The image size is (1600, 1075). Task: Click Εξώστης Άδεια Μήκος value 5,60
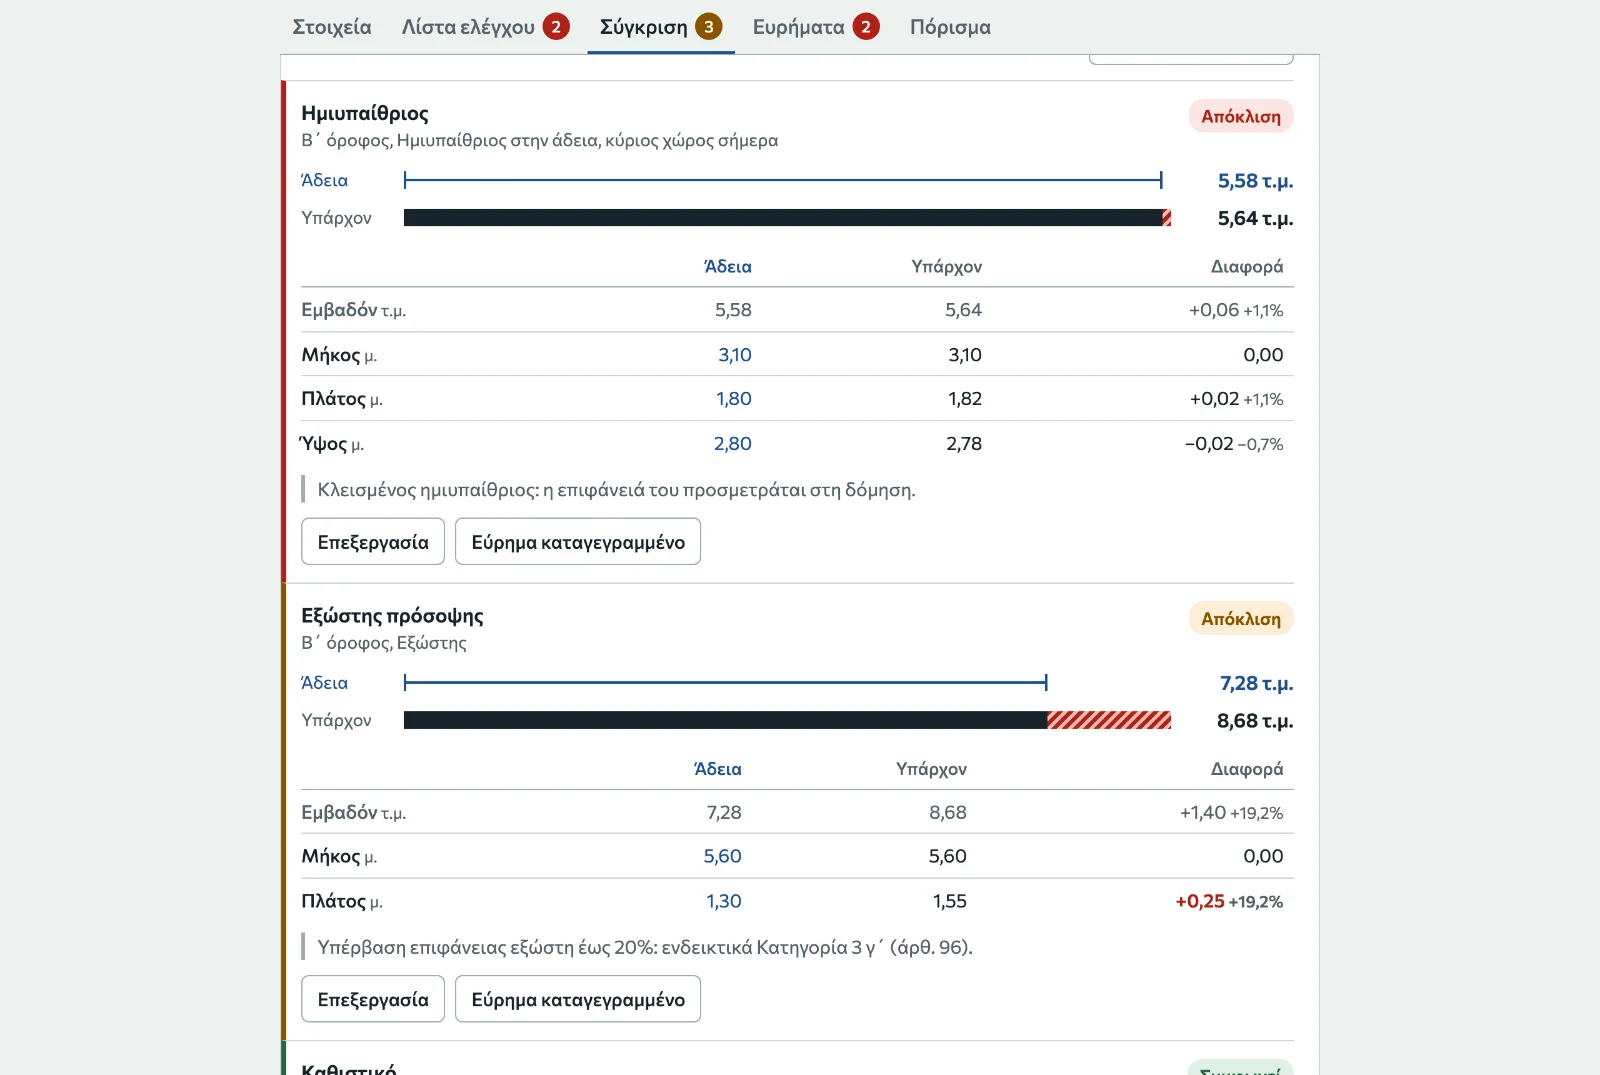coord(723,856)
